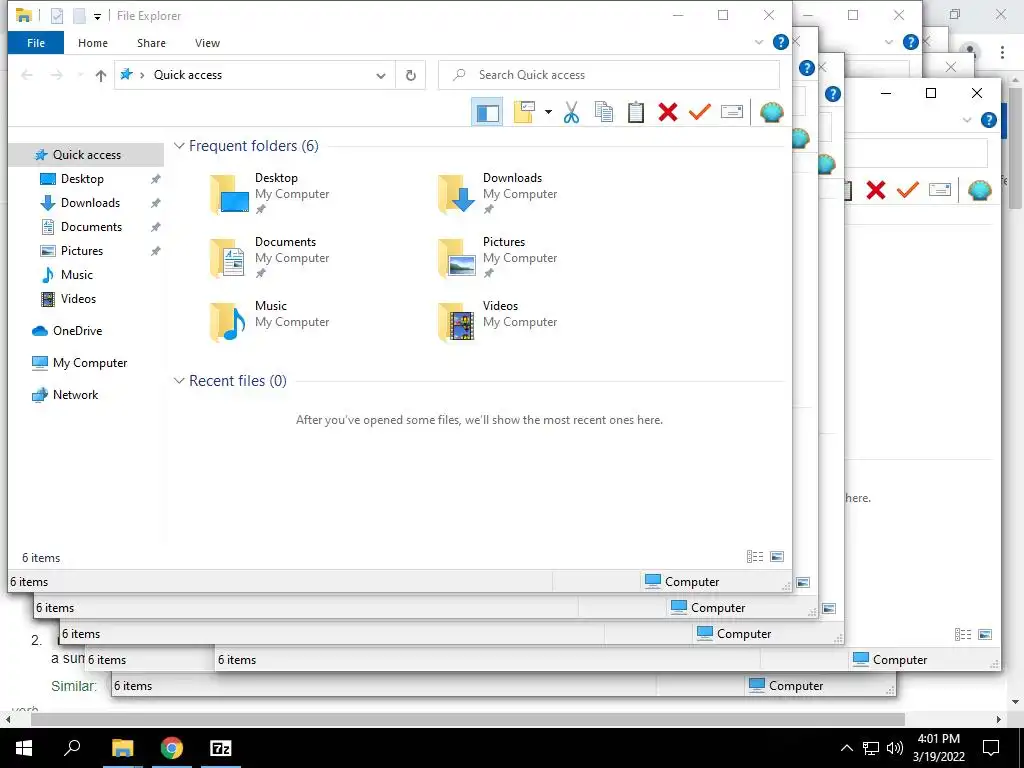
Task: Open the Recent locations dropdown
Action: pyautogui.click(x=80, y=75)
